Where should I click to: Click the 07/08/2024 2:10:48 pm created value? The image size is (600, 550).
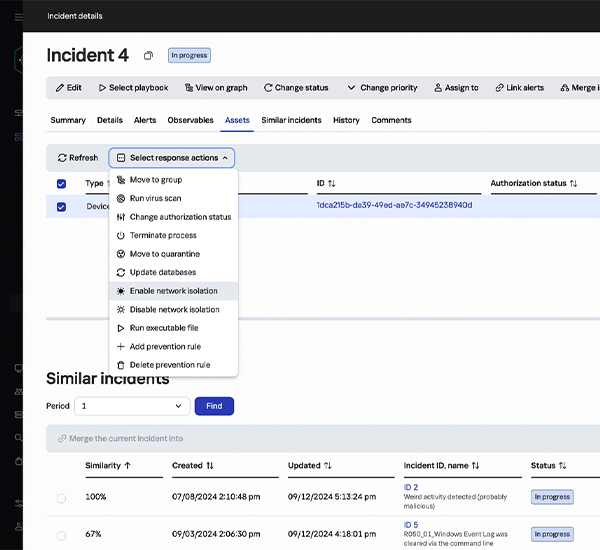pyautogui.click(x=216, y=497)
